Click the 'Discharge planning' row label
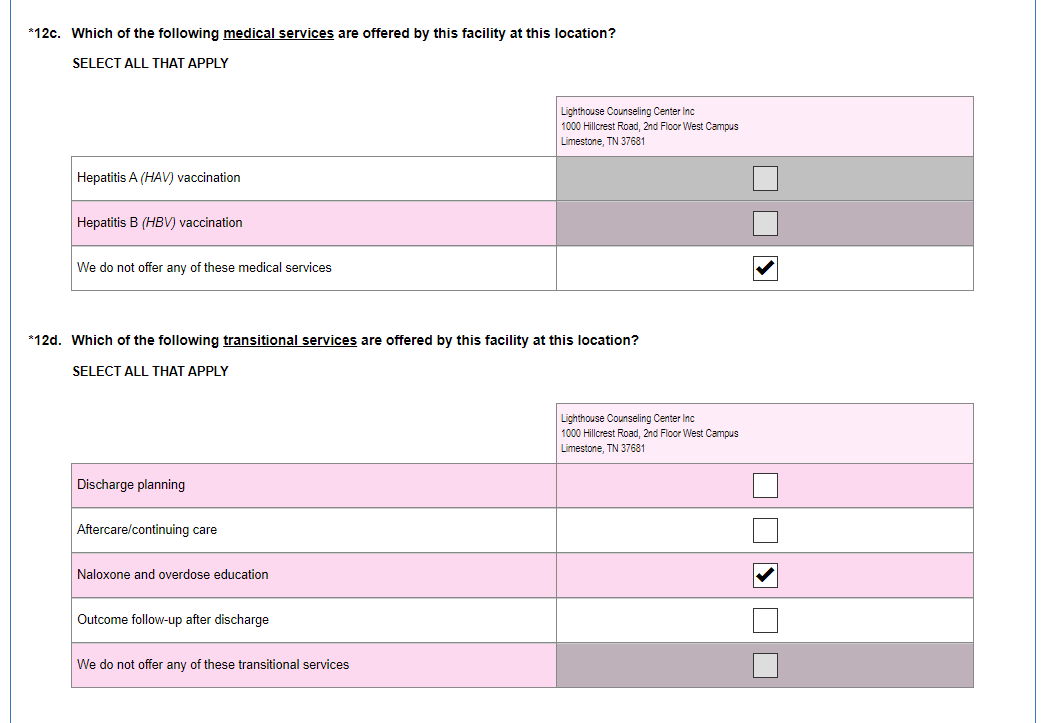Screen dimensions: 1054x723 click(x=131, y=485)
